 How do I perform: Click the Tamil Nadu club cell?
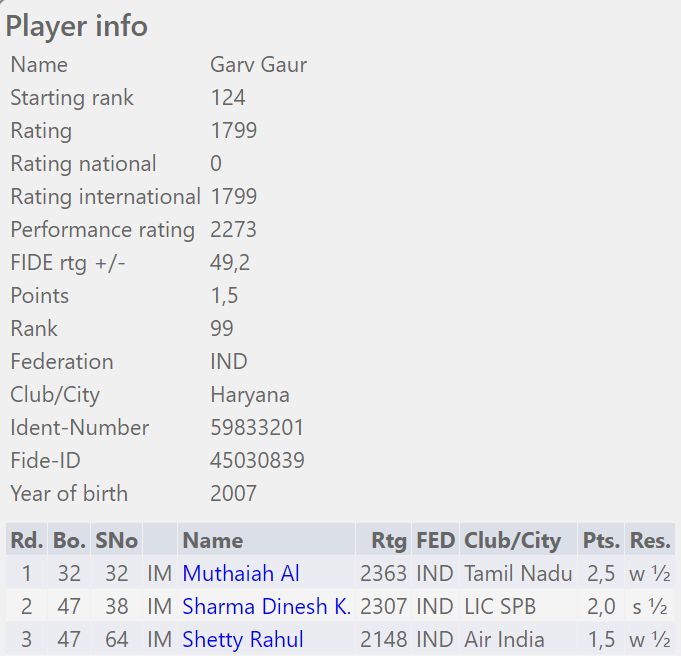[518, 574]
